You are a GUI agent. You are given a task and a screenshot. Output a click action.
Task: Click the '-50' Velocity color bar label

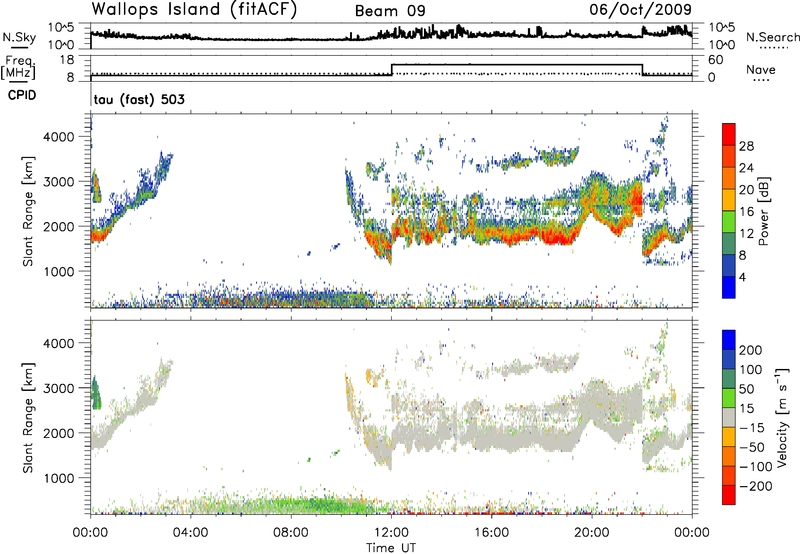click(752, 447)
